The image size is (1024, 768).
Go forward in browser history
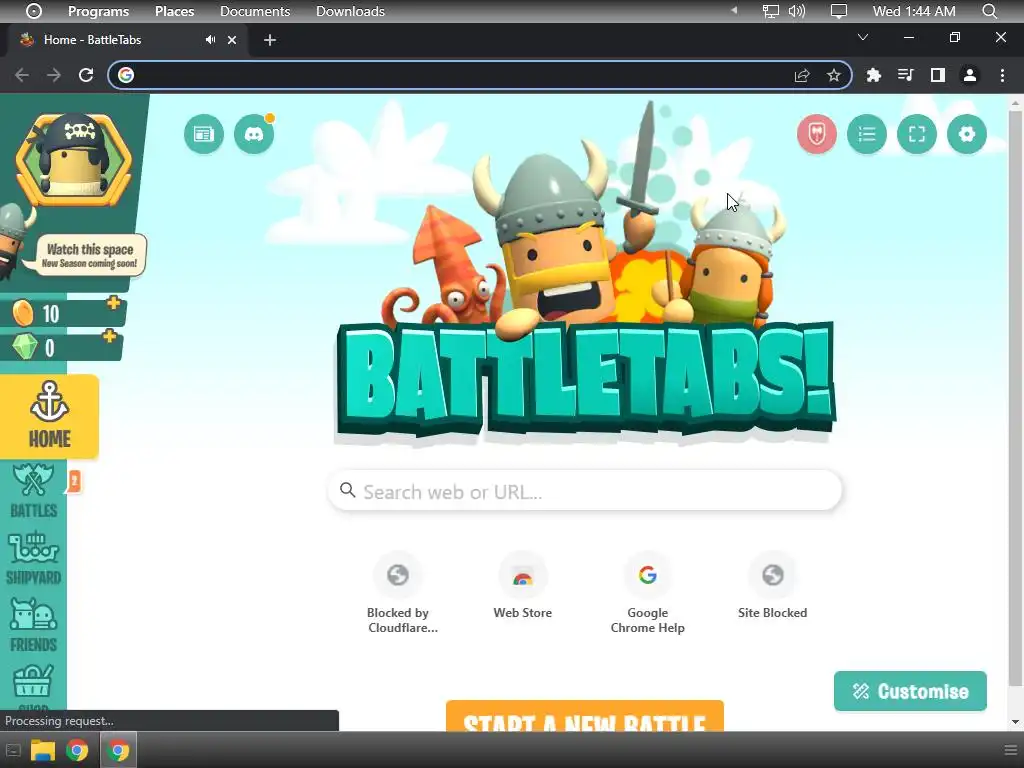54,75
